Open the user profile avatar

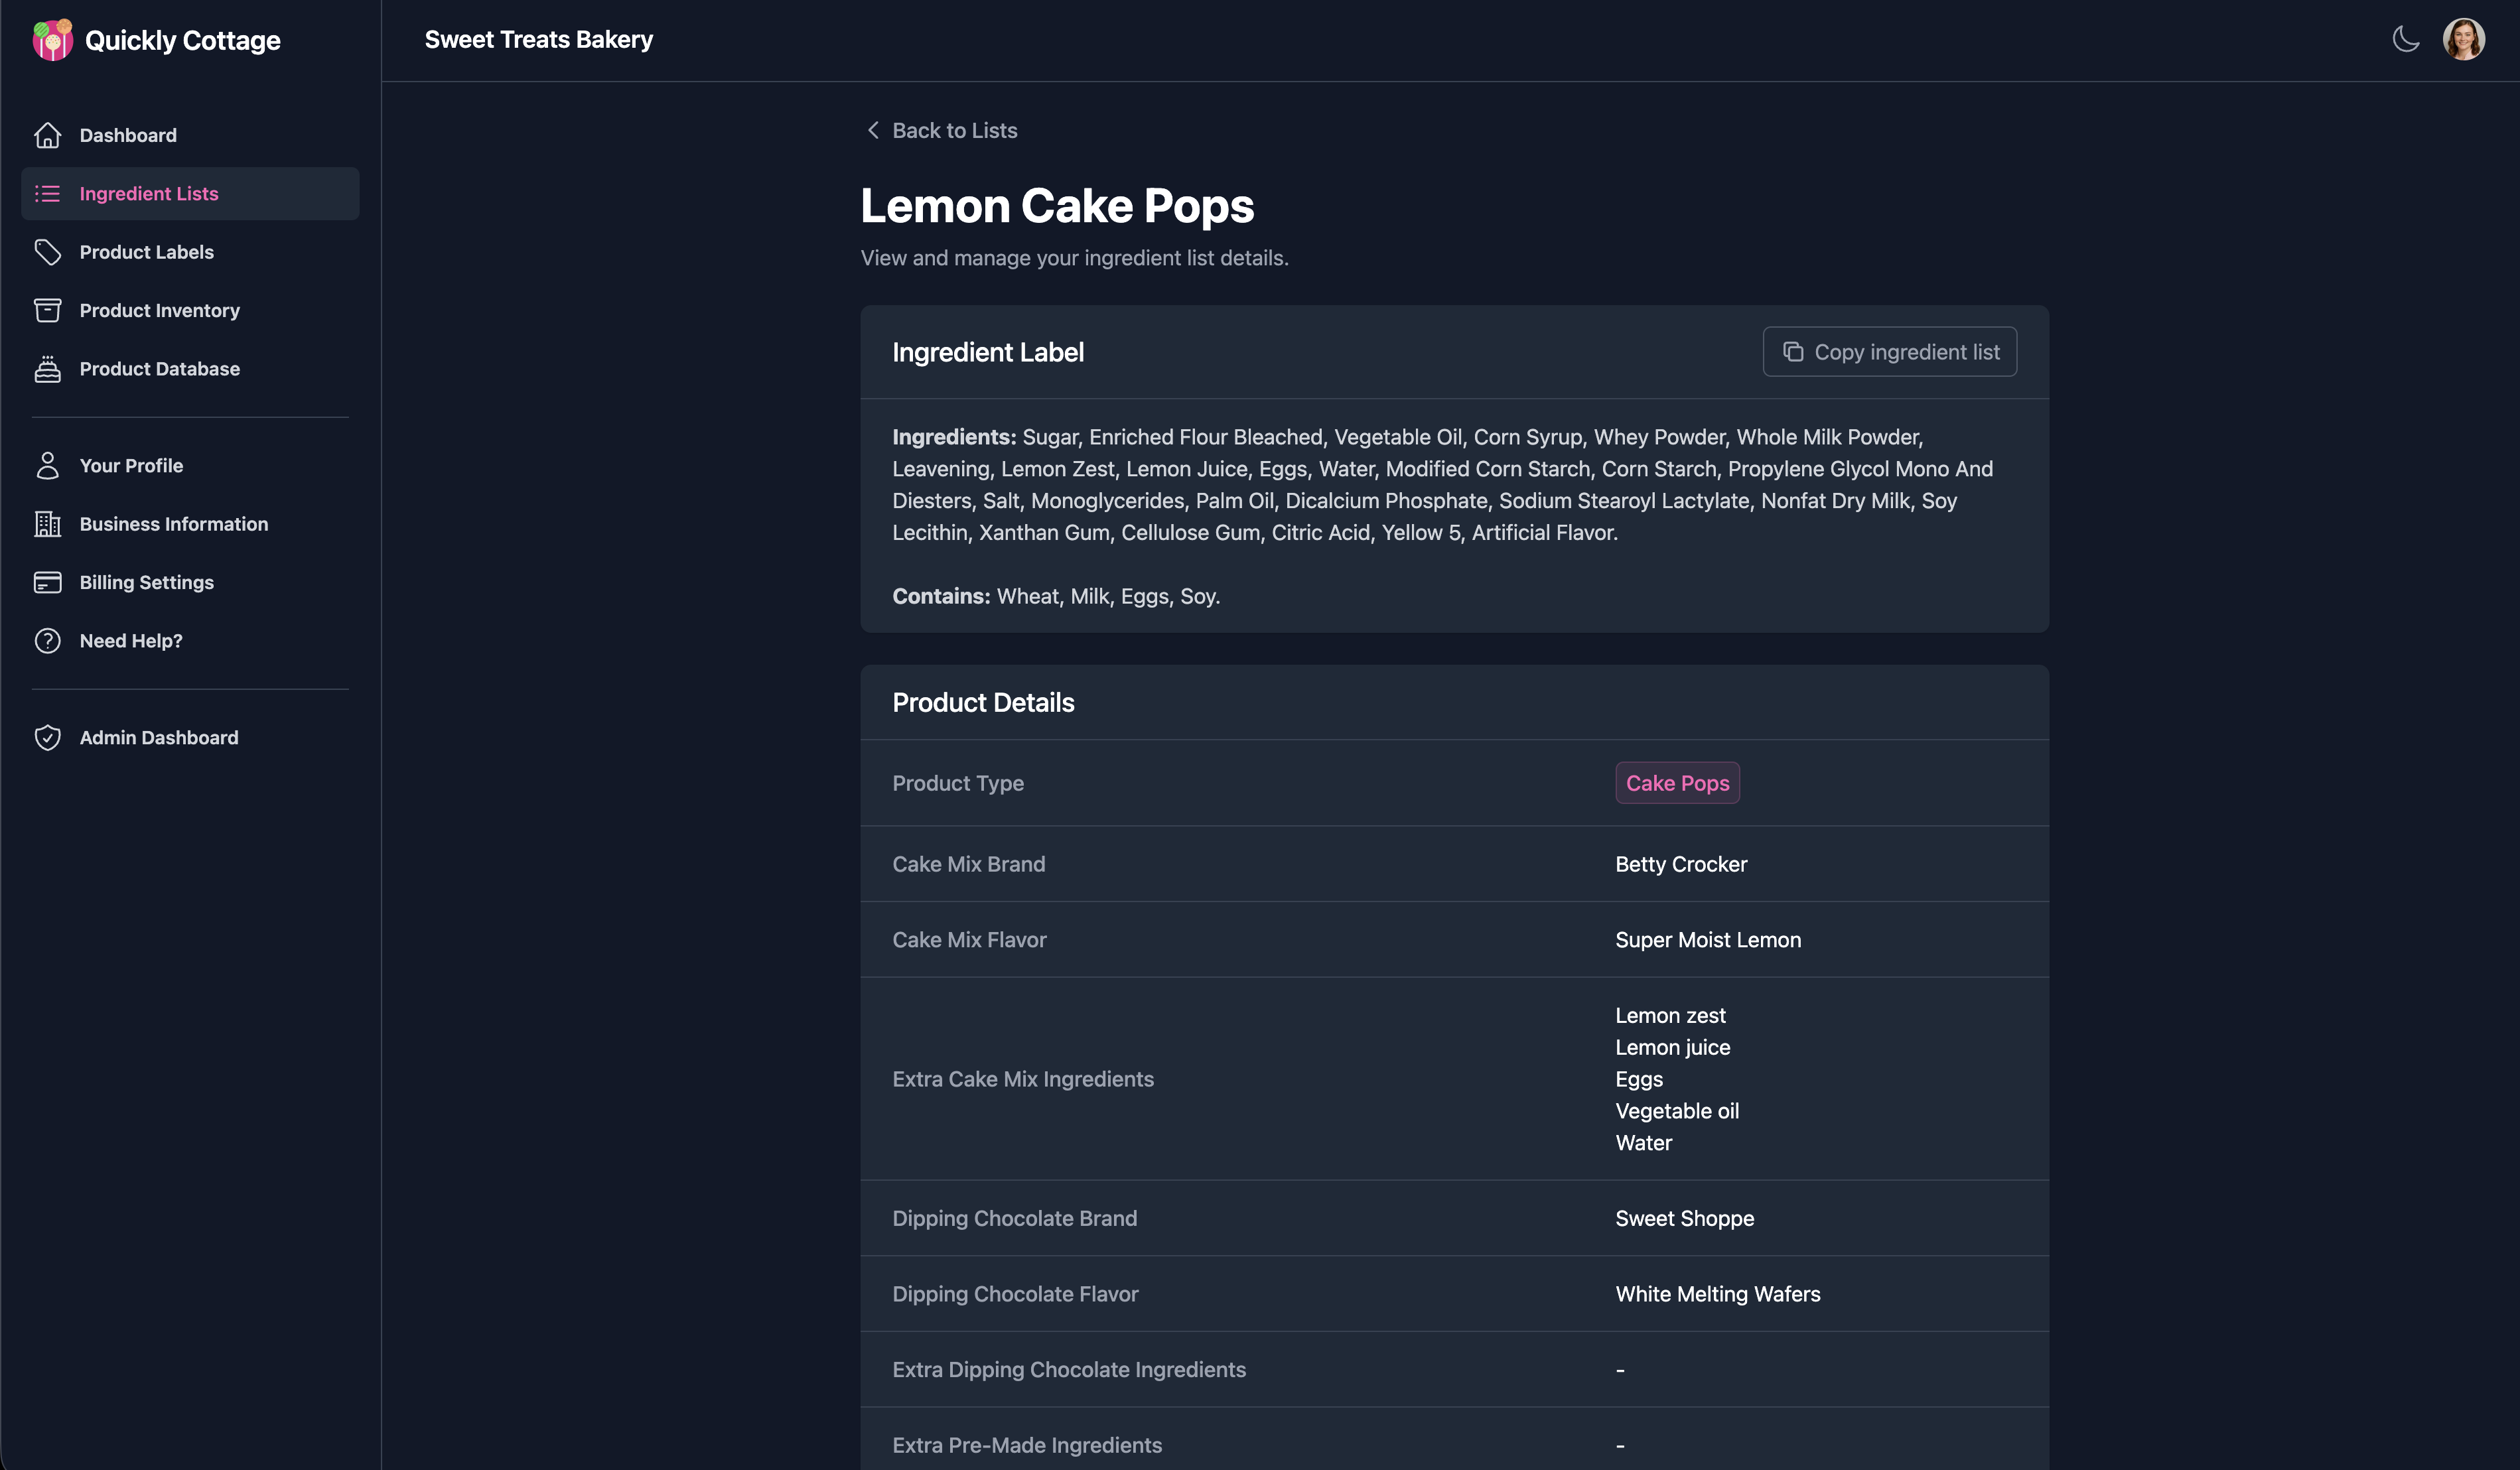point(2464,39)
